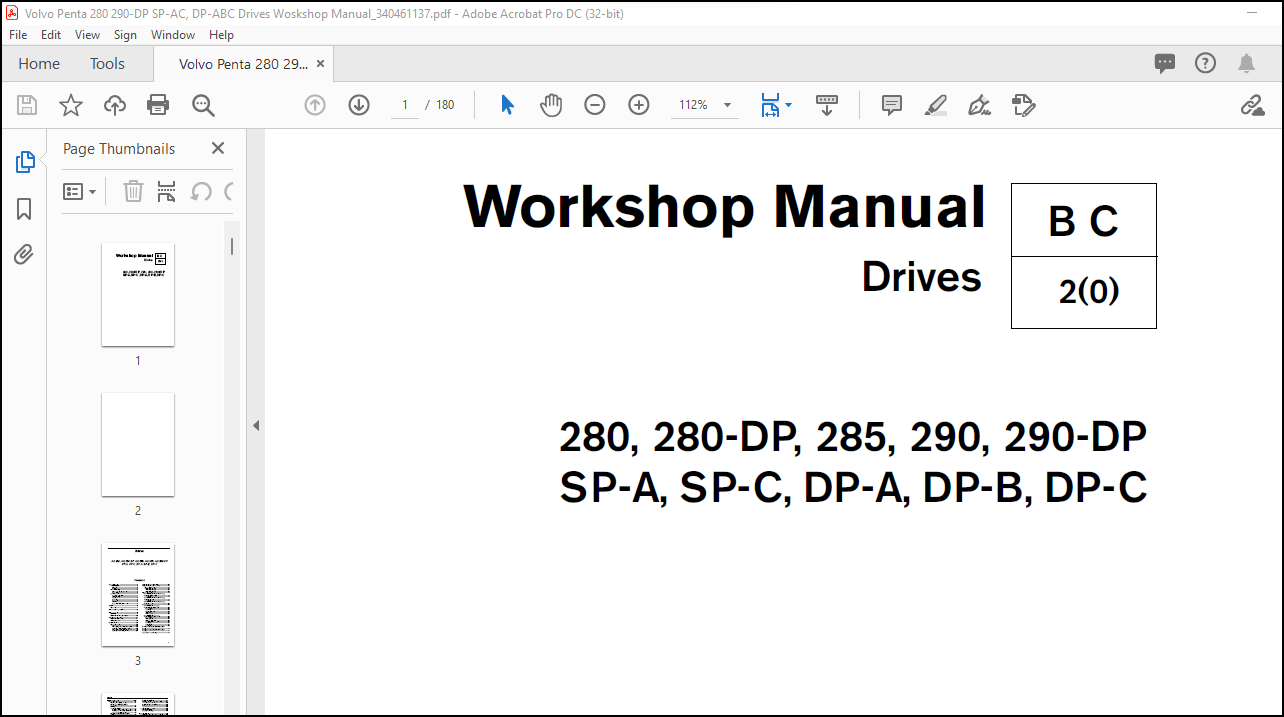1284x717 pixels.
Task: Open the Help question mark icon
Action: [x=1206, y=63]
